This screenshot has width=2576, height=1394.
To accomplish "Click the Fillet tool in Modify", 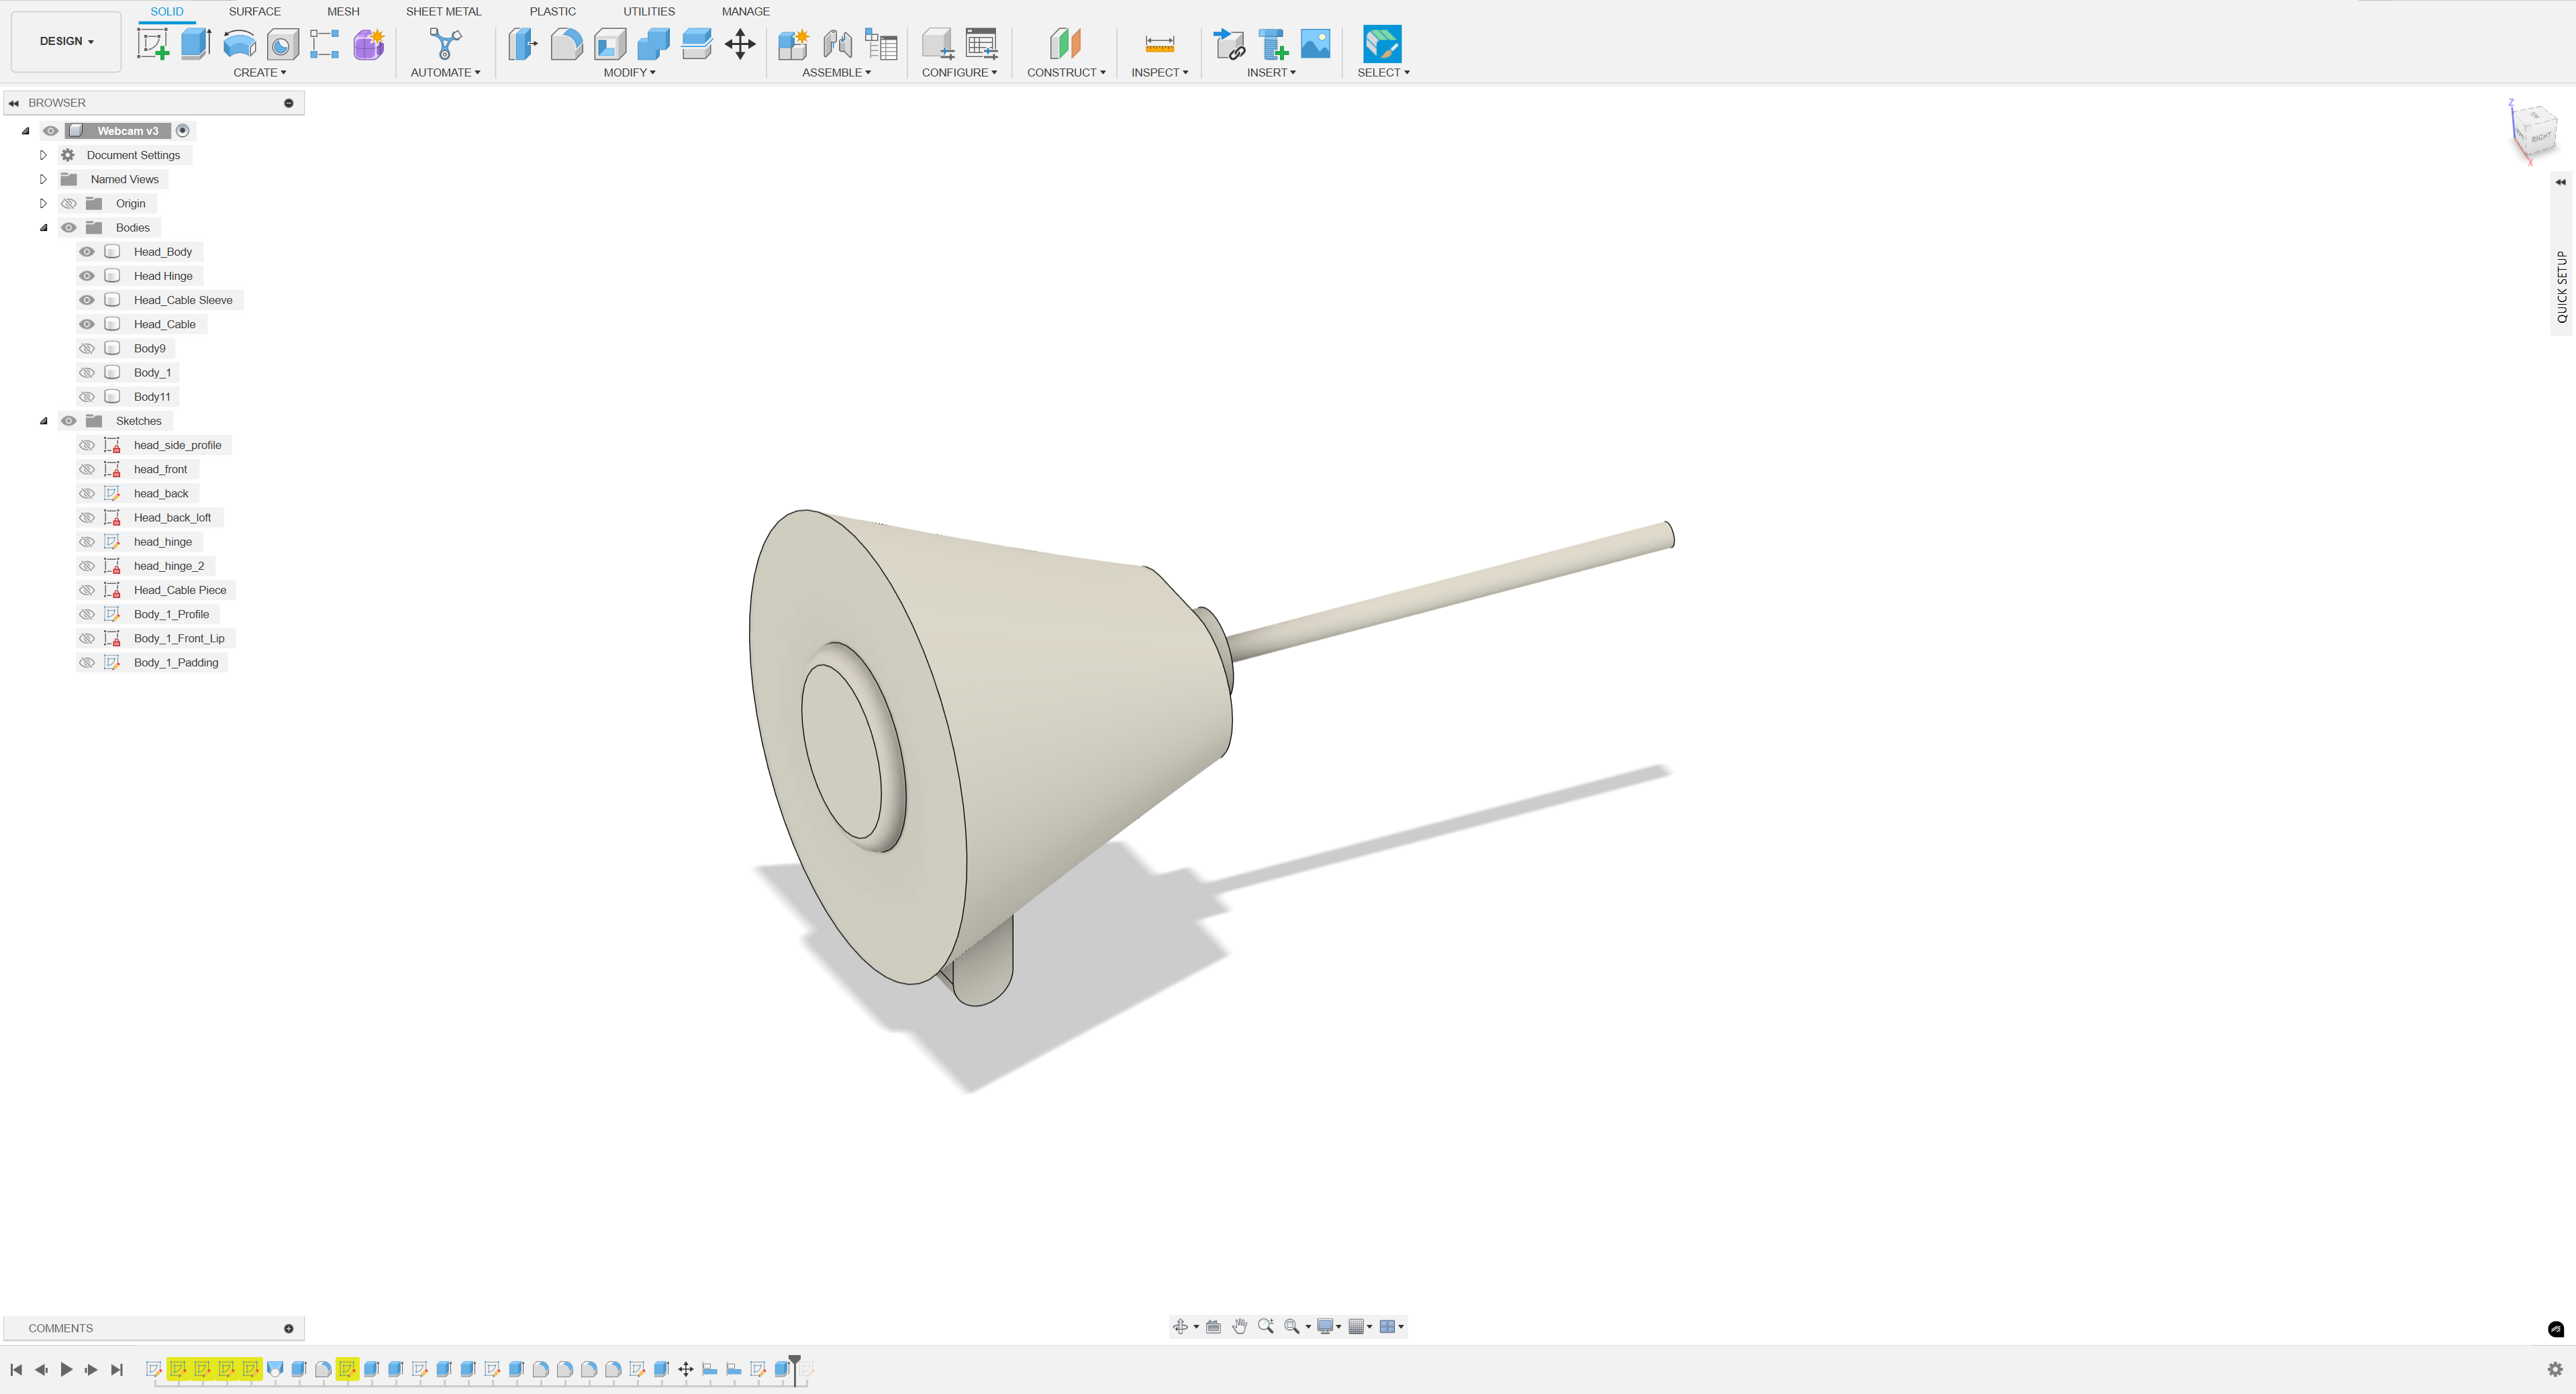I will (x=566, y=44).
